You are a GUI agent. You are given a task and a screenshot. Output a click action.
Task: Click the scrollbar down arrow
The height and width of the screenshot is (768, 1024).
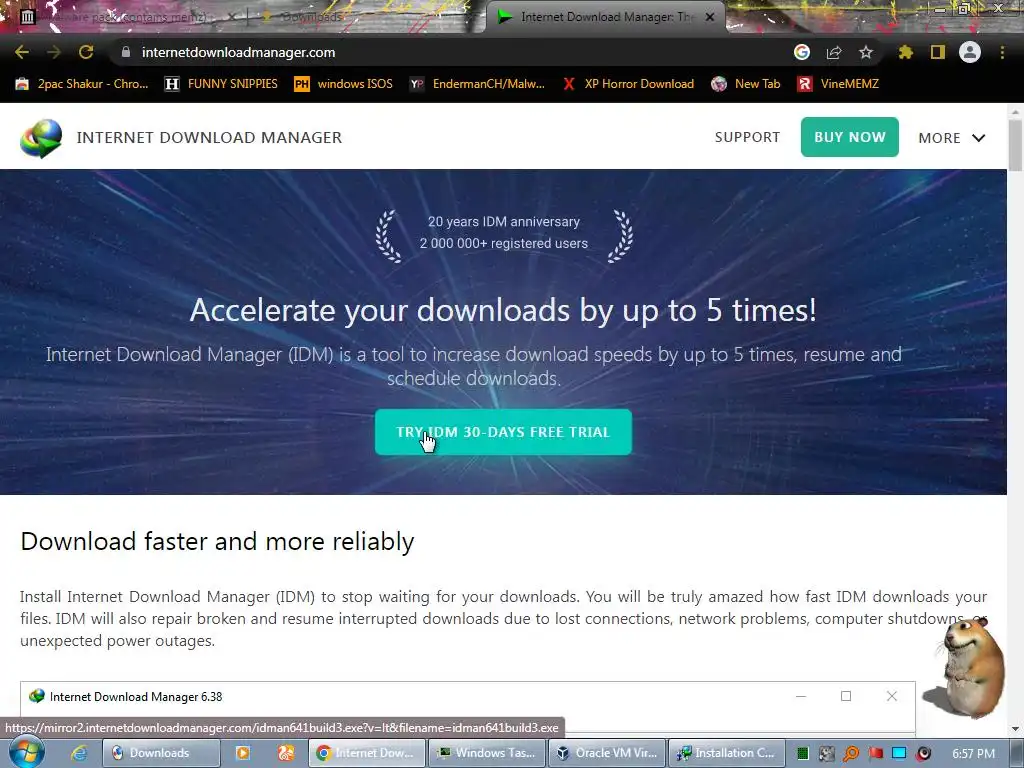(1015, 728)
